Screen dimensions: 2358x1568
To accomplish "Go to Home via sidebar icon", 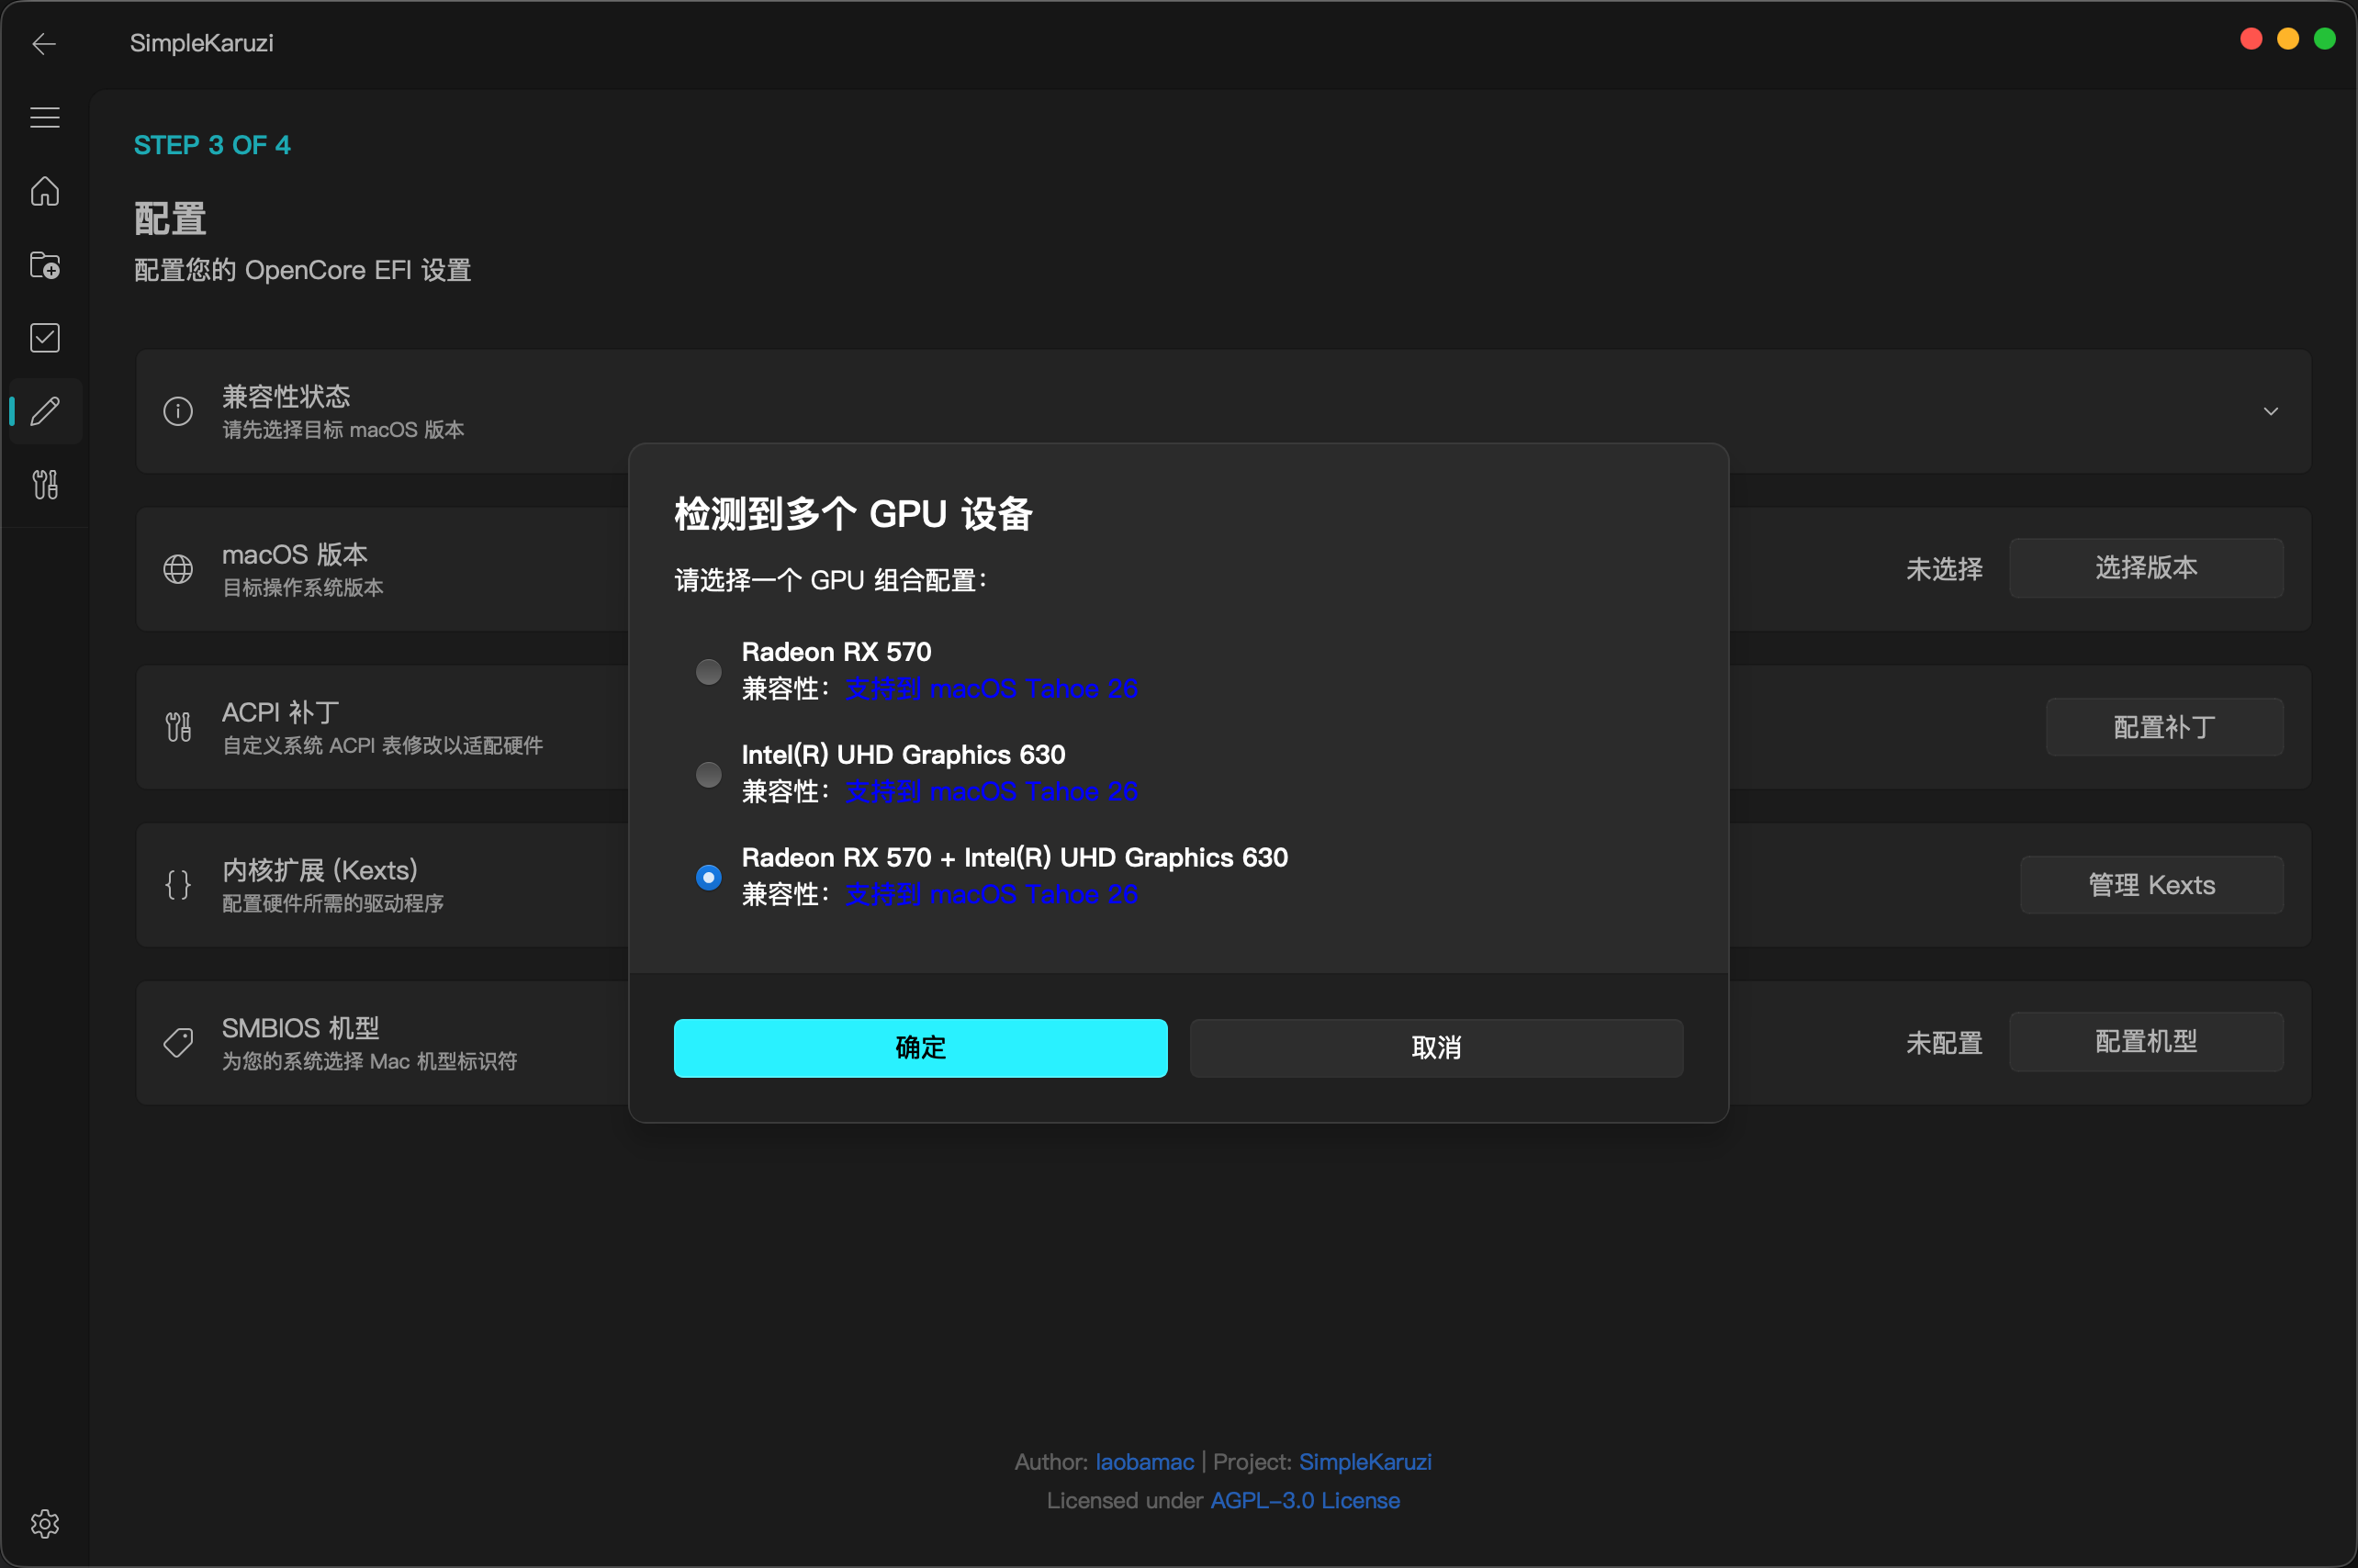I will coord(44,191).
